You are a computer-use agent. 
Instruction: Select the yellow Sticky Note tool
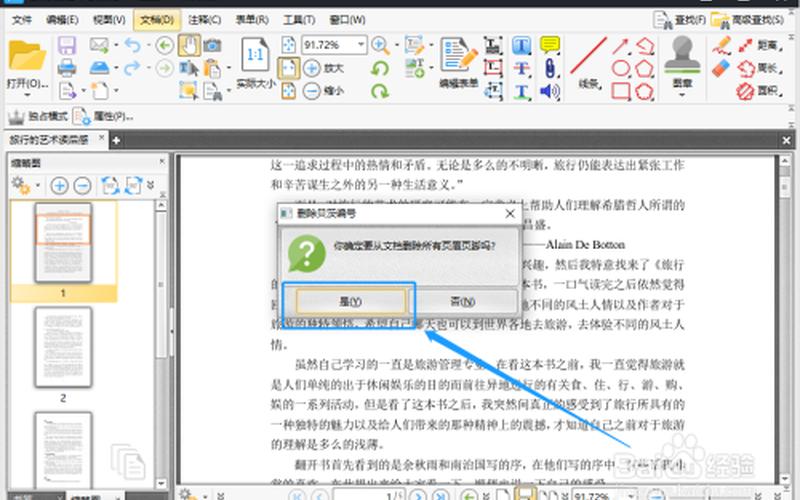tap(549, 45)
